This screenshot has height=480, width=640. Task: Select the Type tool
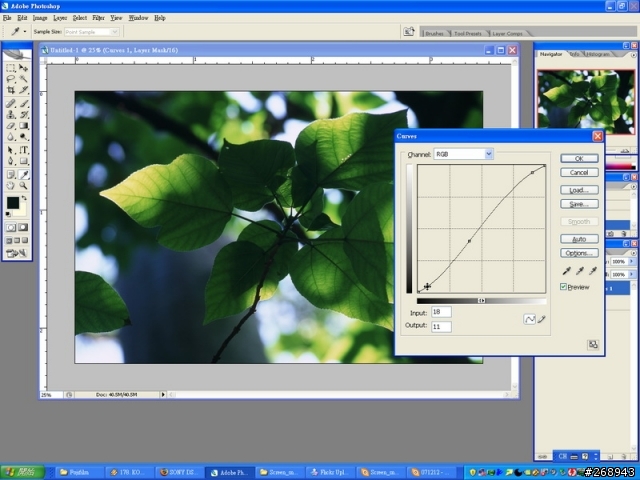23,150
